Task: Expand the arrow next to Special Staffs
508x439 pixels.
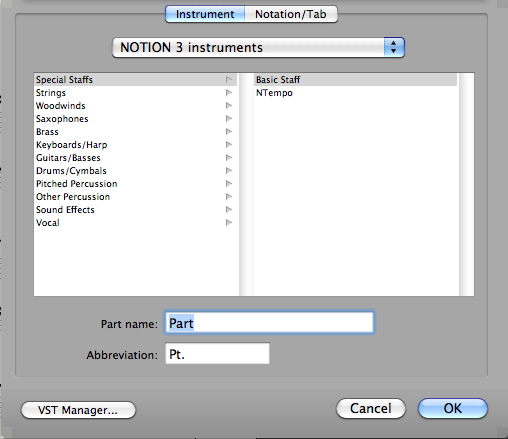Action: coord(229,80)
